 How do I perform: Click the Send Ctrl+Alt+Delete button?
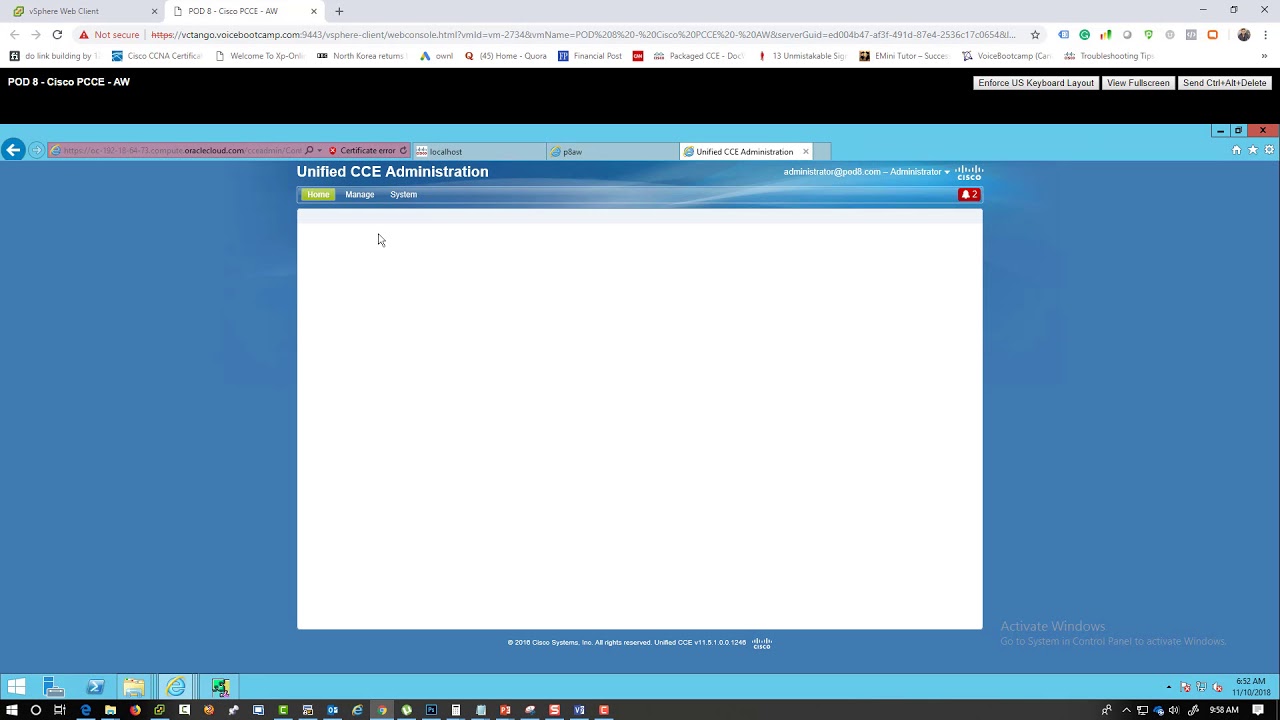(1224, 83)
